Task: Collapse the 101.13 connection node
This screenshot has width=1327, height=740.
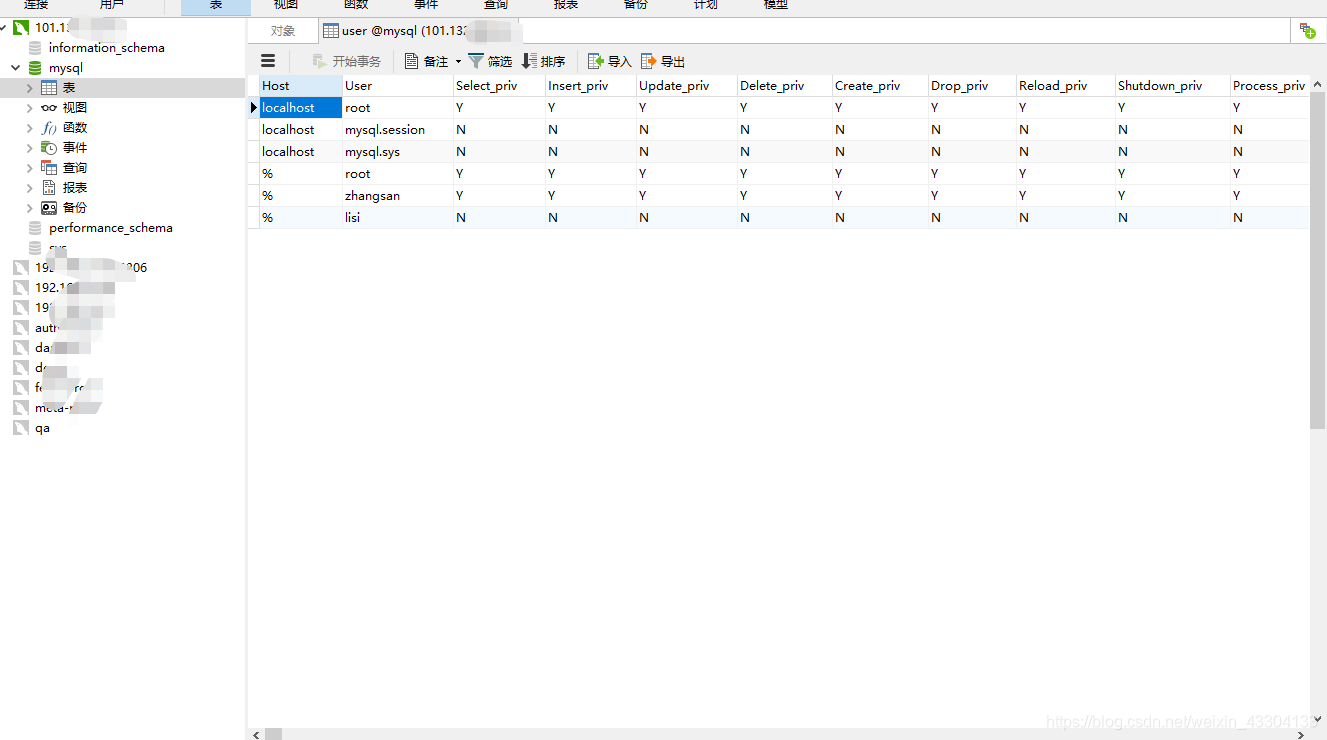Action: point(4,27)
